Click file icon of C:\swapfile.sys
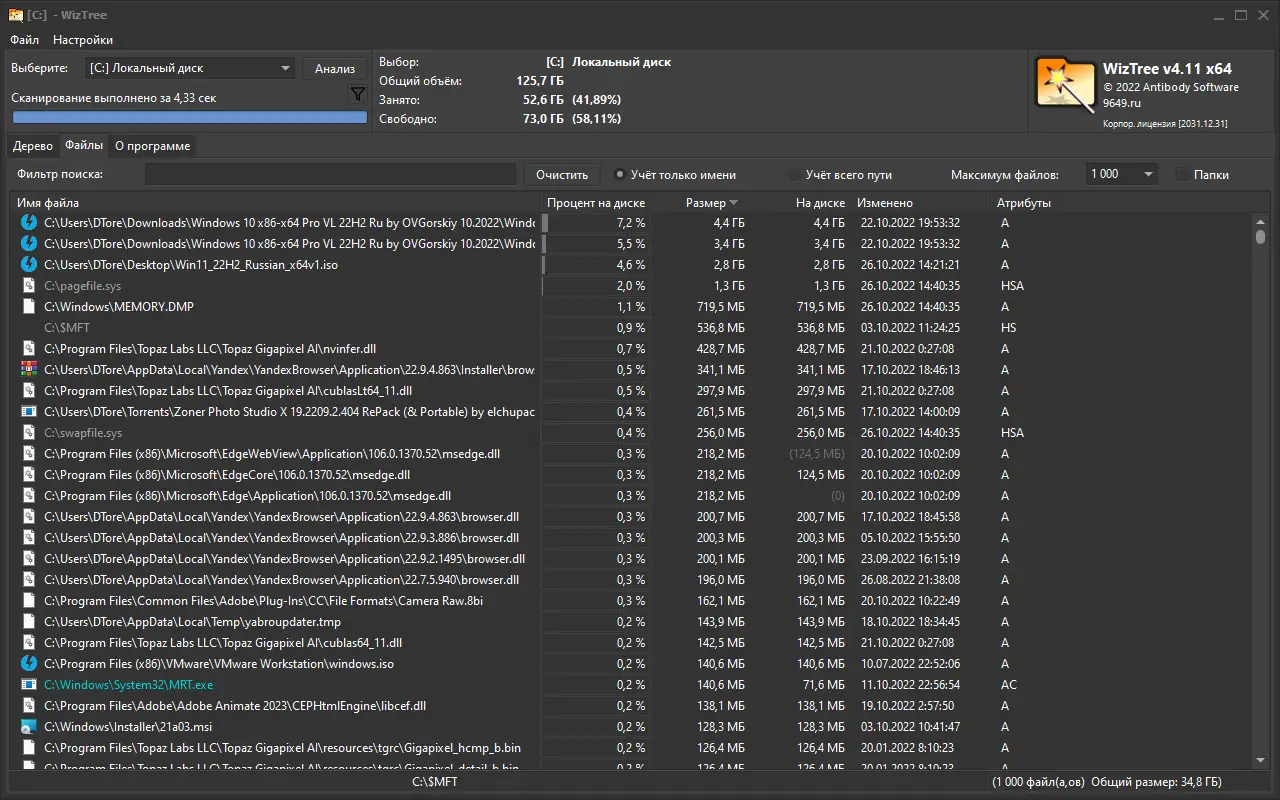1280x800 pixels. point(29,433)
